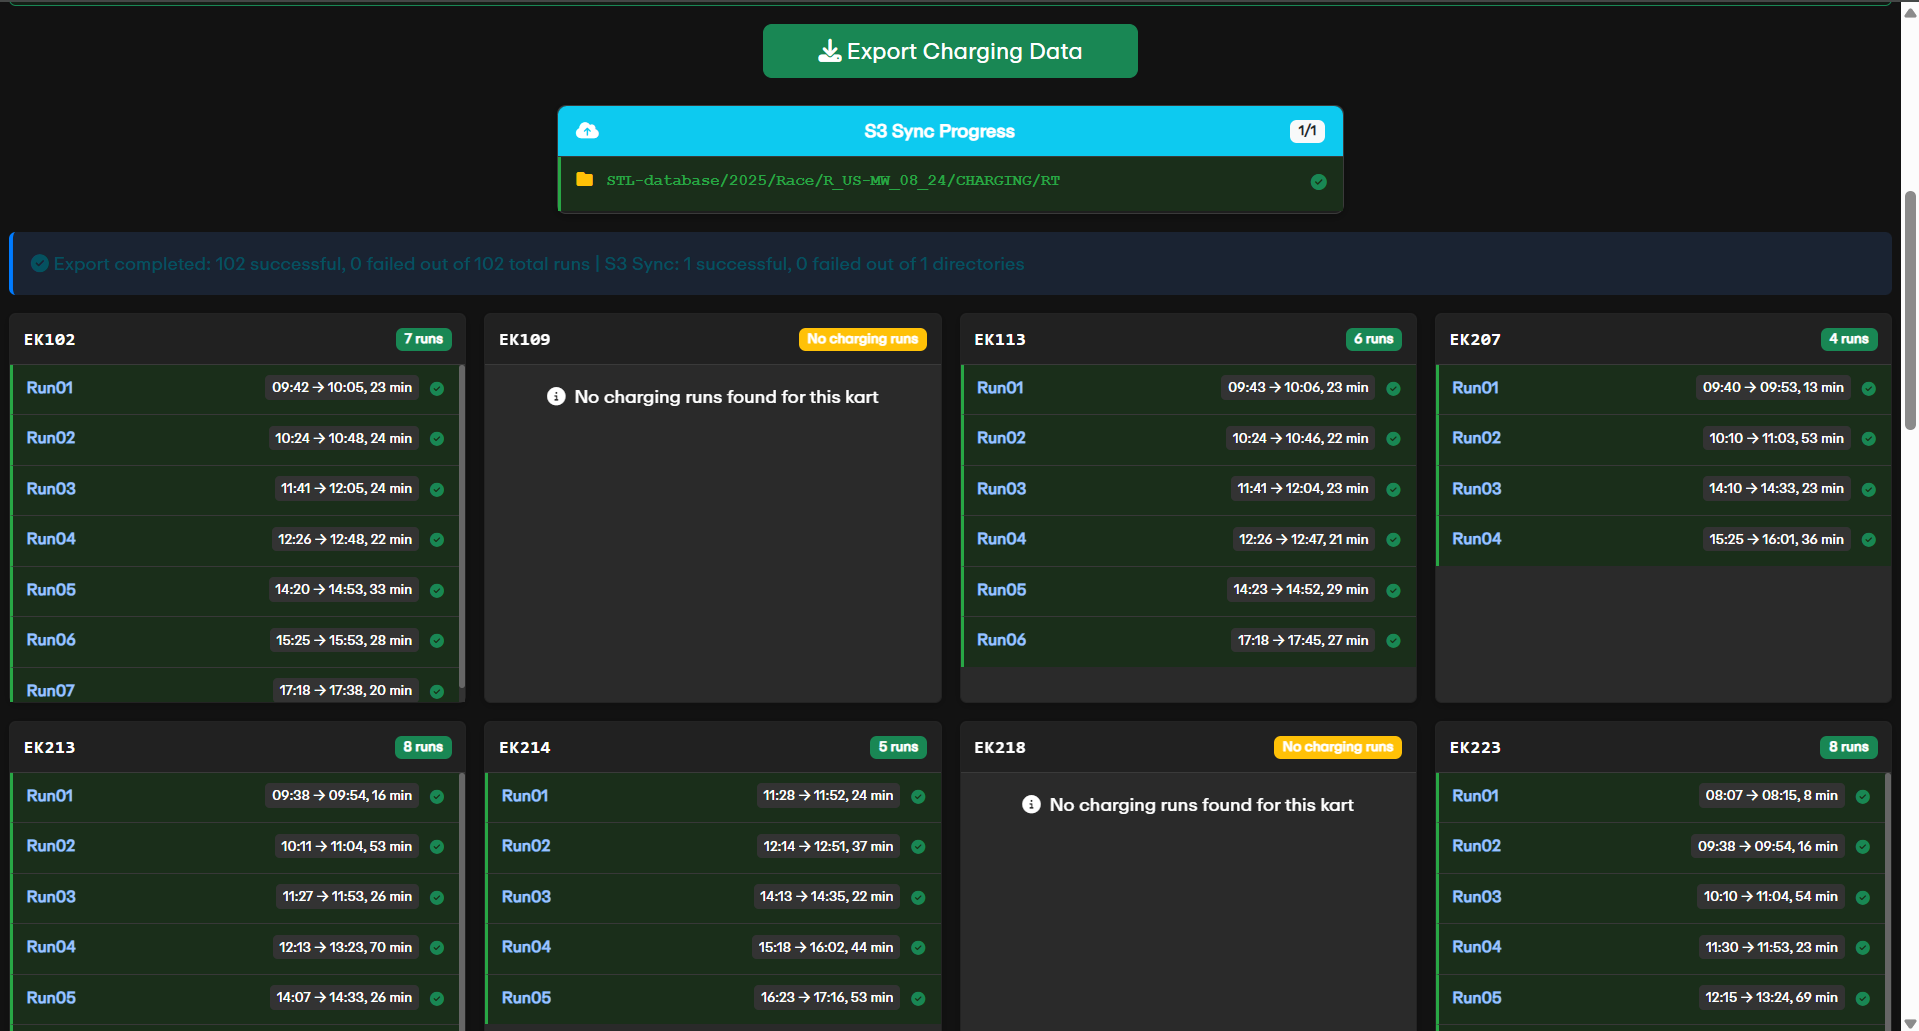Click the check icon next to Export completed message

click(x=40, y=263)
